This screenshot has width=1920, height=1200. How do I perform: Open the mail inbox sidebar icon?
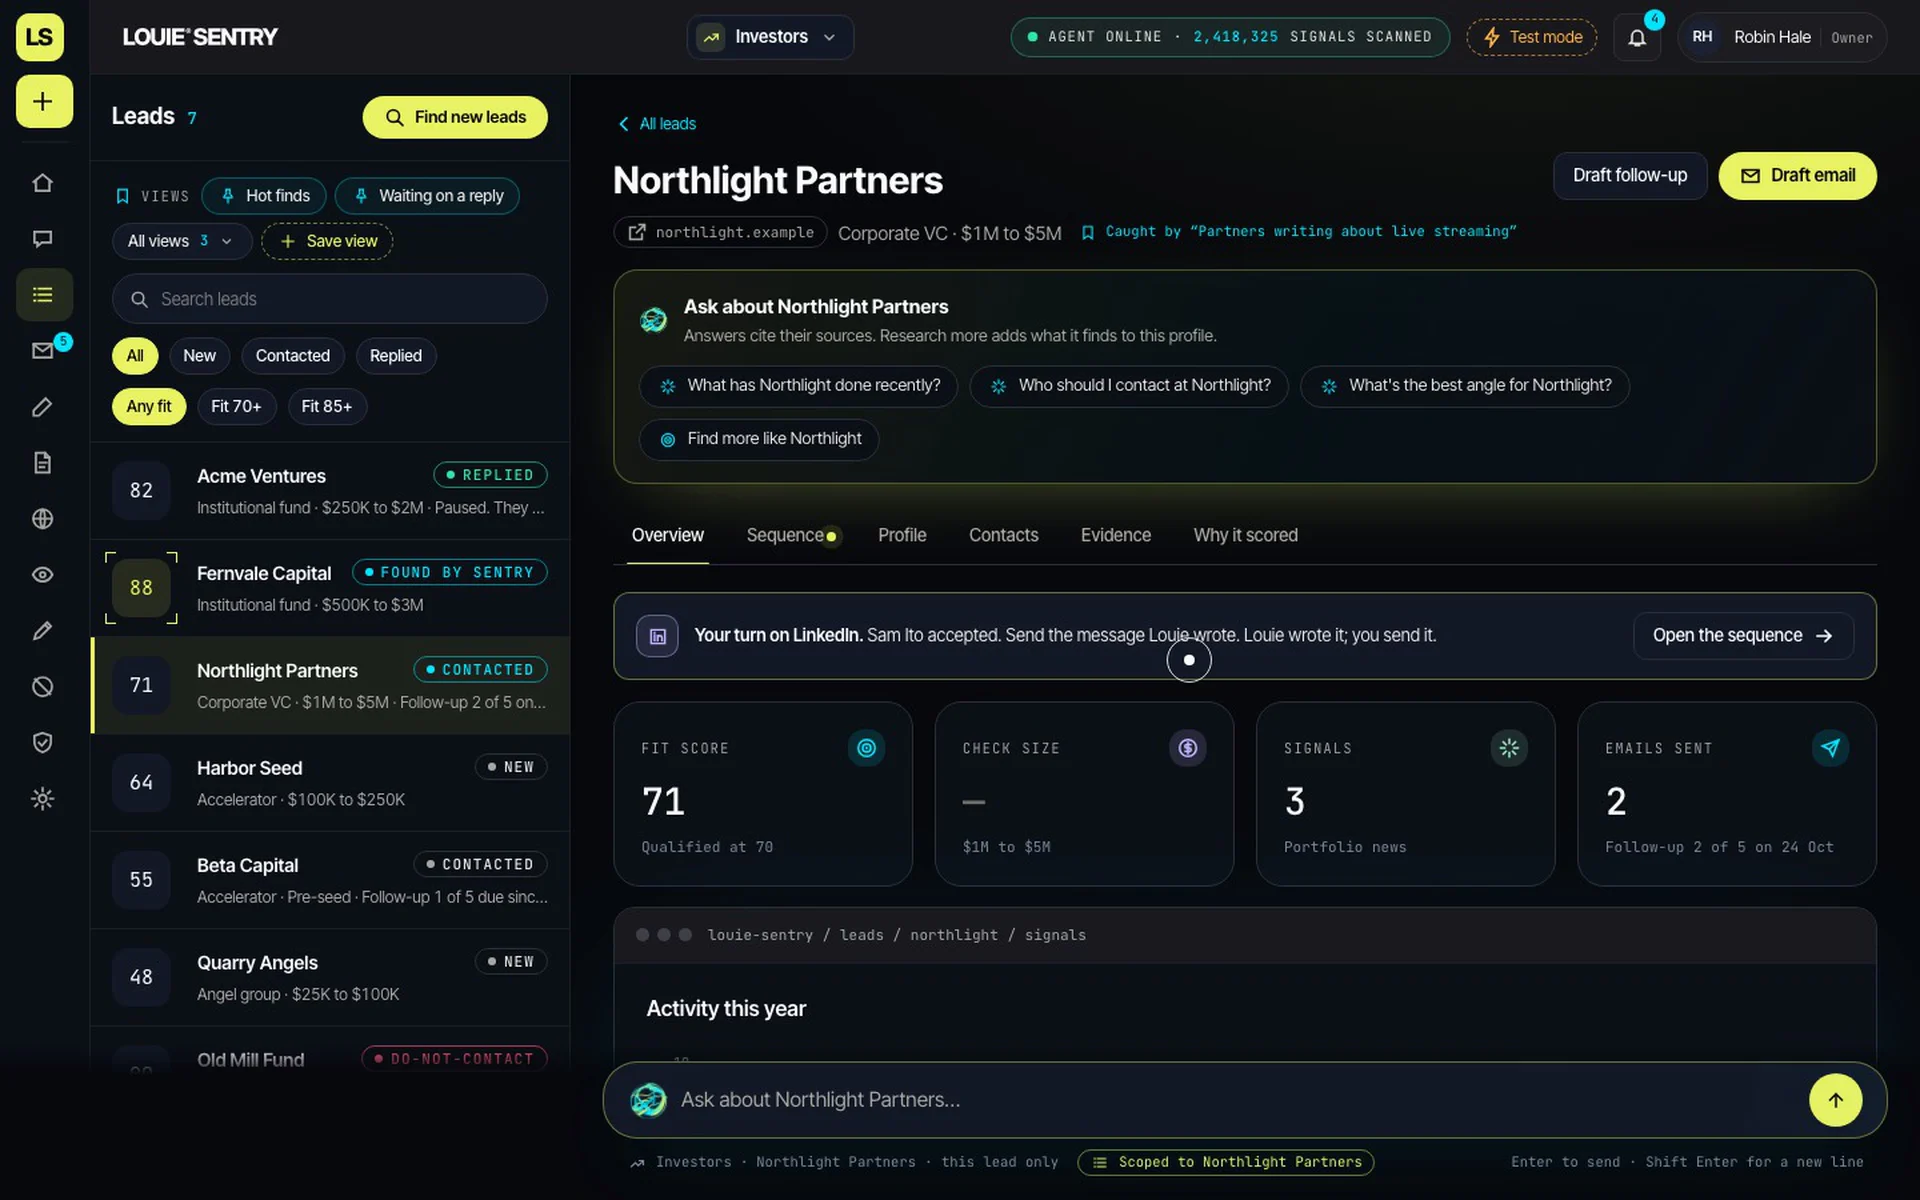42,351
